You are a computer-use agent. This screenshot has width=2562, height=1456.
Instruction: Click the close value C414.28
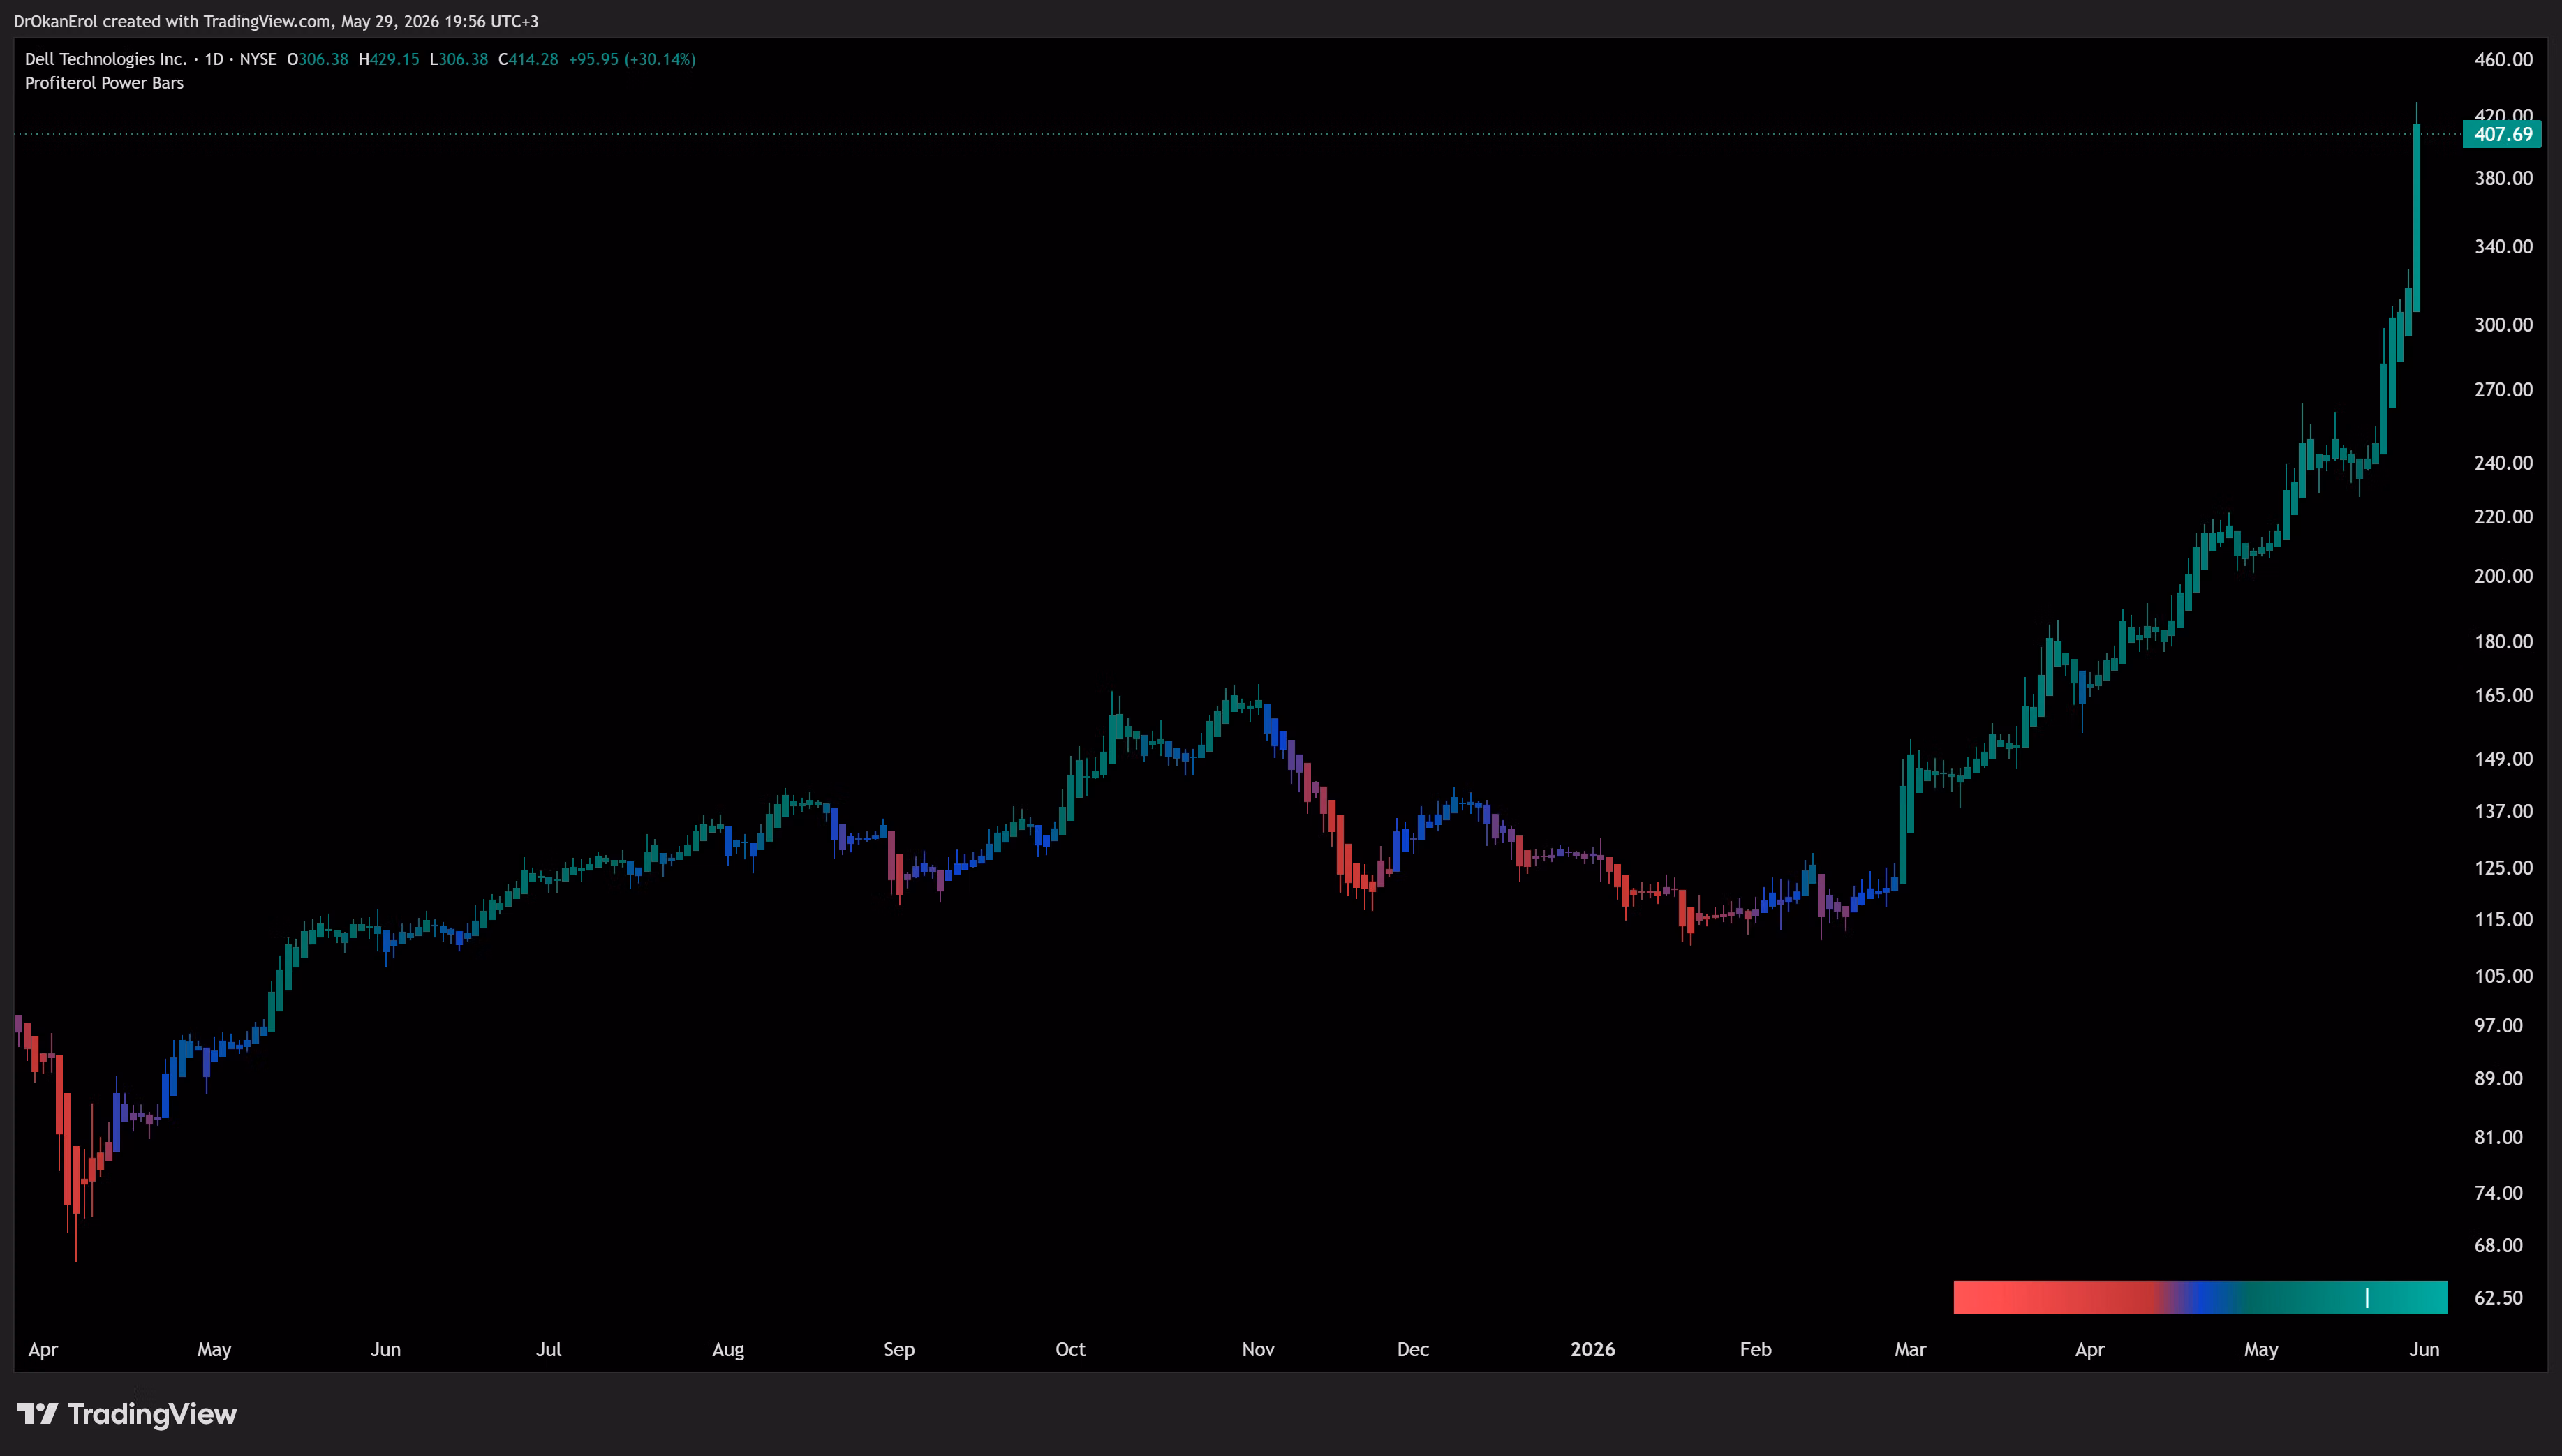[529, 59]
